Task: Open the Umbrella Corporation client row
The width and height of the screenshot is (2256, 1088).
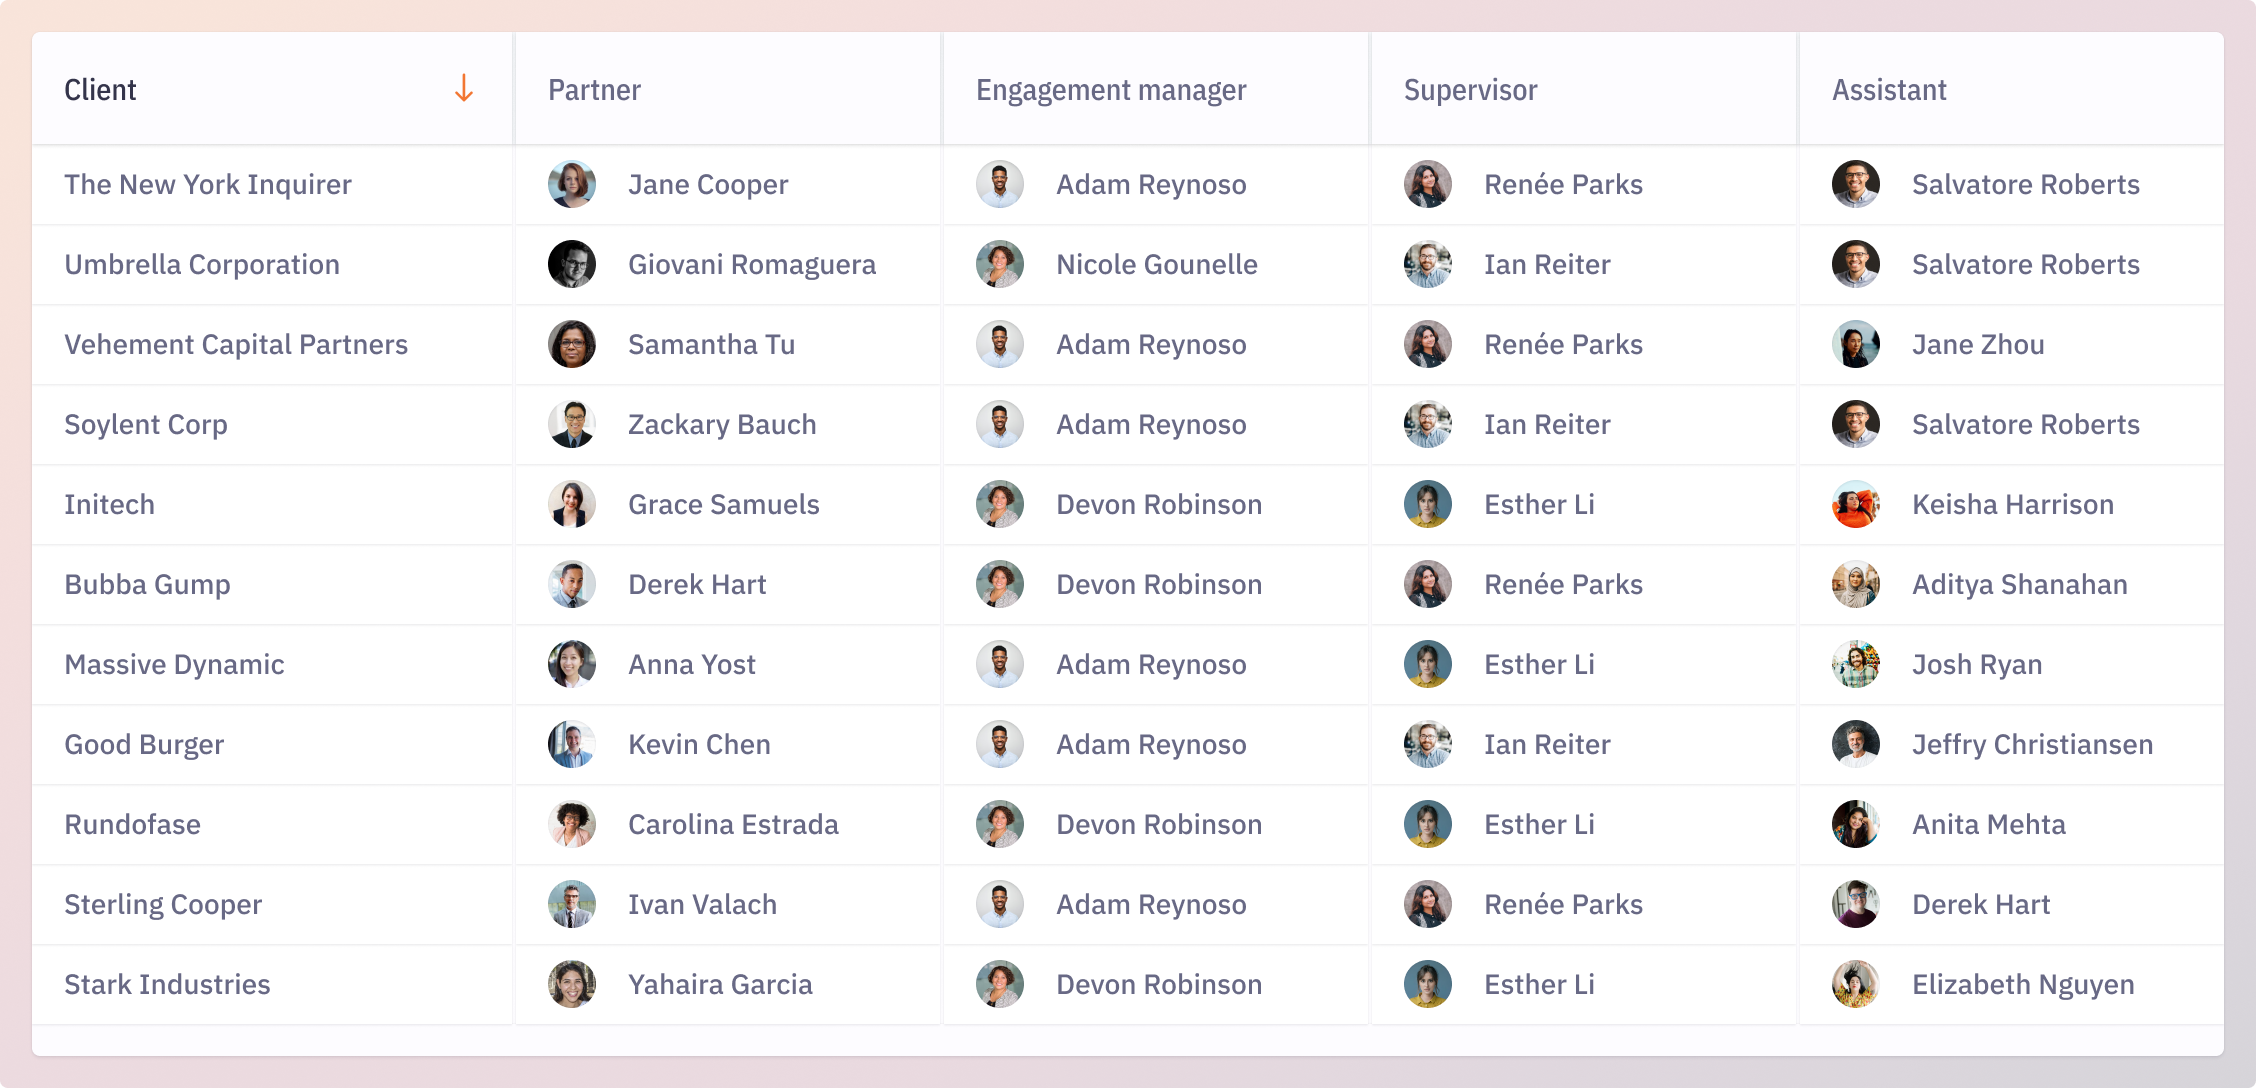Action: point(202,264)
